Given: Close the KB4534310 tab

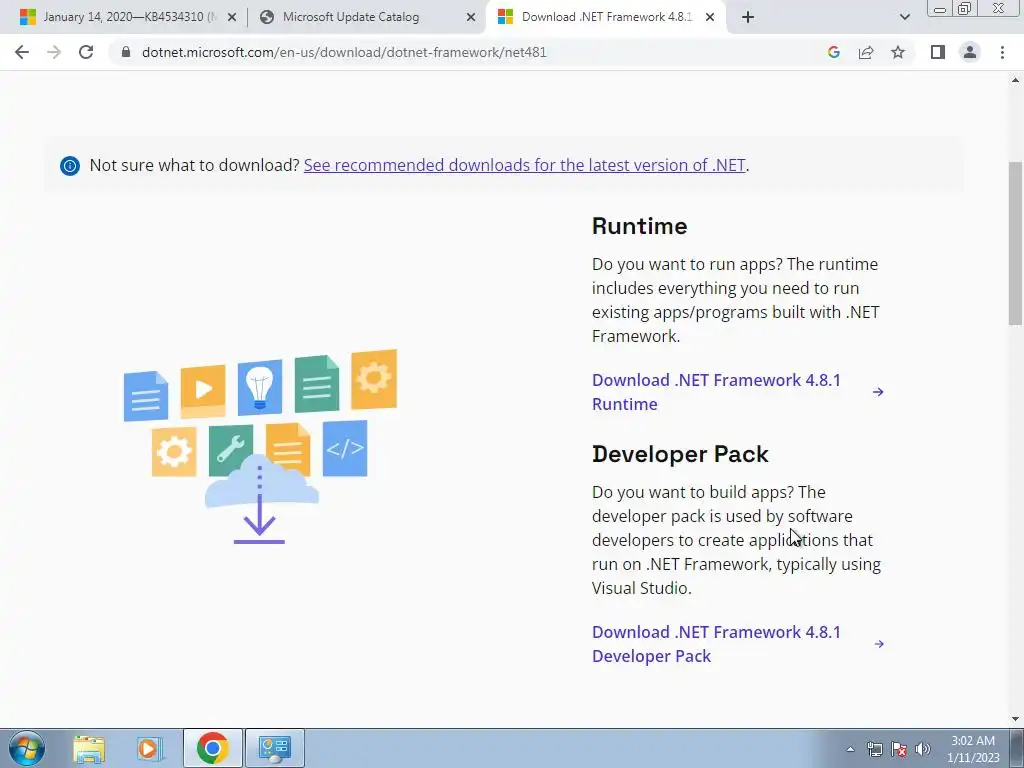Looking at the screenshot, I should pos(232,18).
